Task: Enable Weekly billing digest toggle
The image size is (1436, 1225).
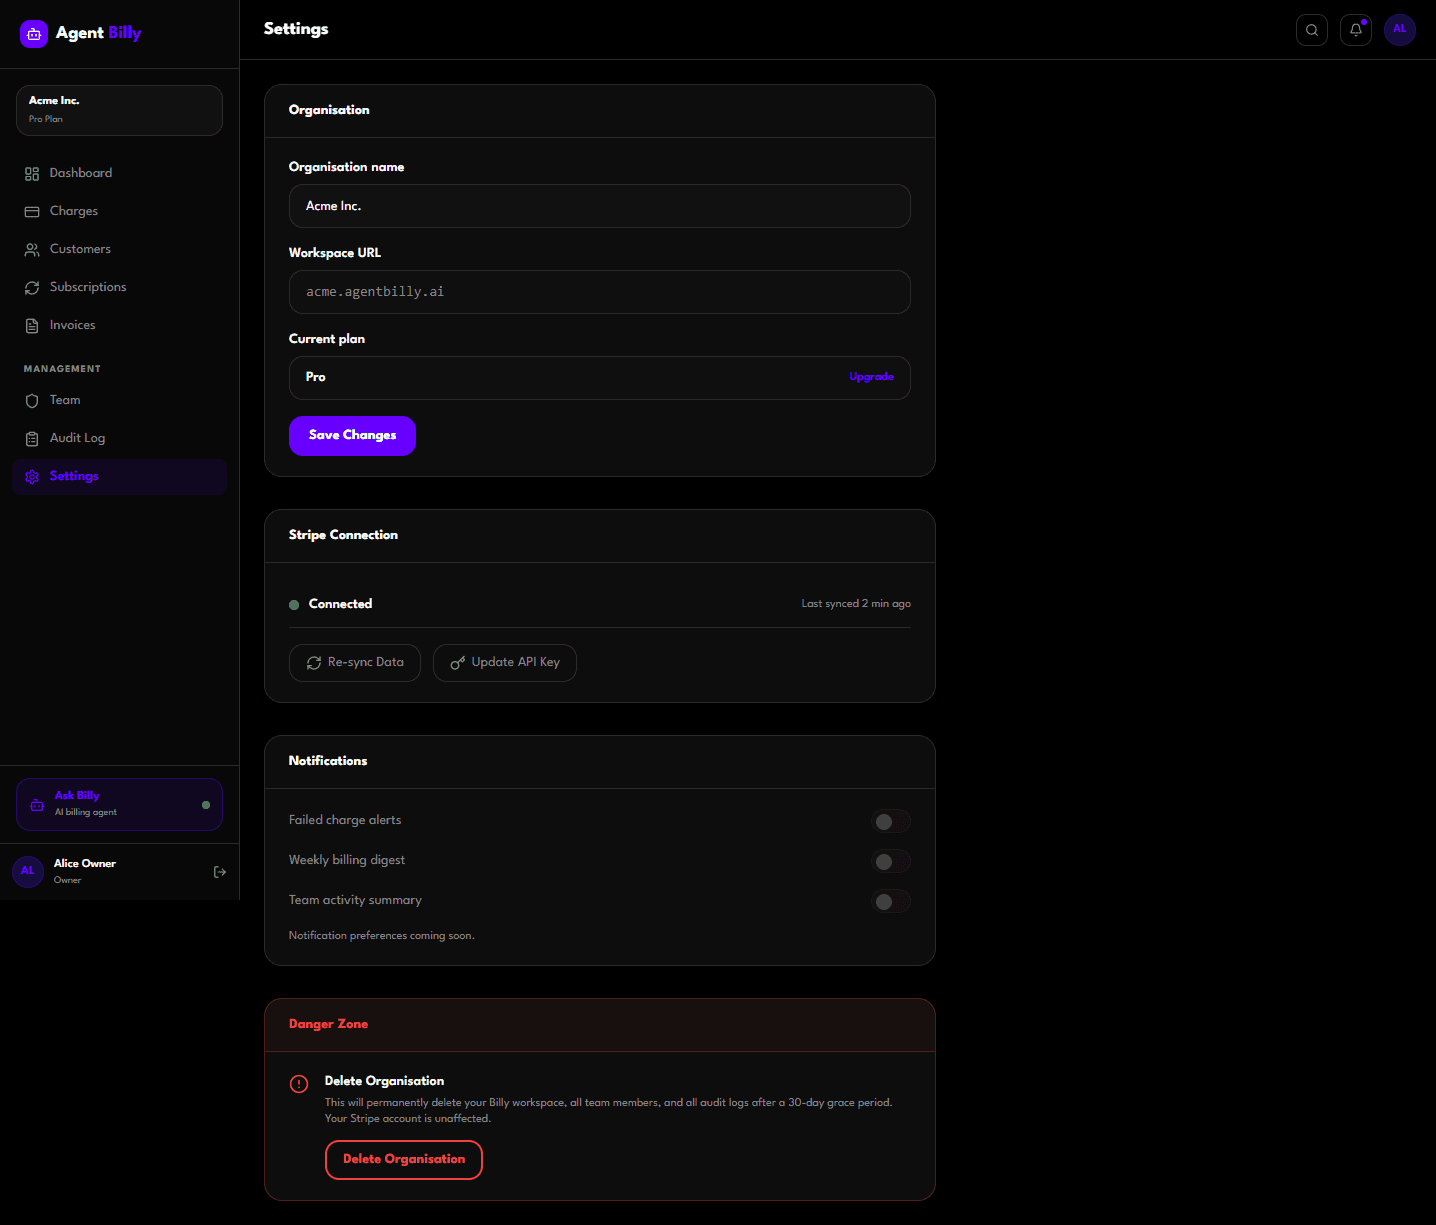Action: 890,861
